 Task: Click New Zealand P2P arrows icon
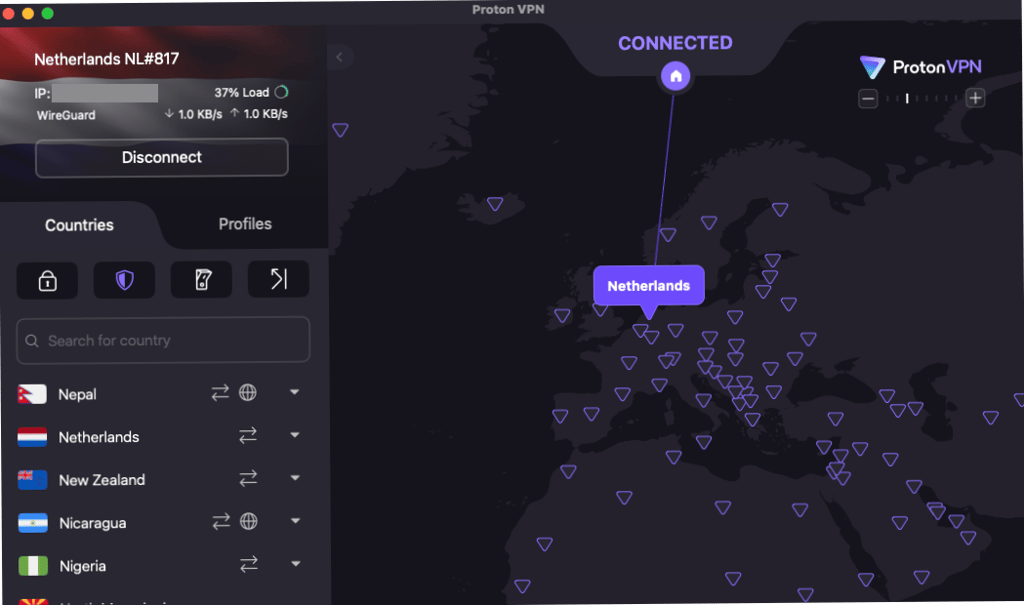(x=248, y=478)
